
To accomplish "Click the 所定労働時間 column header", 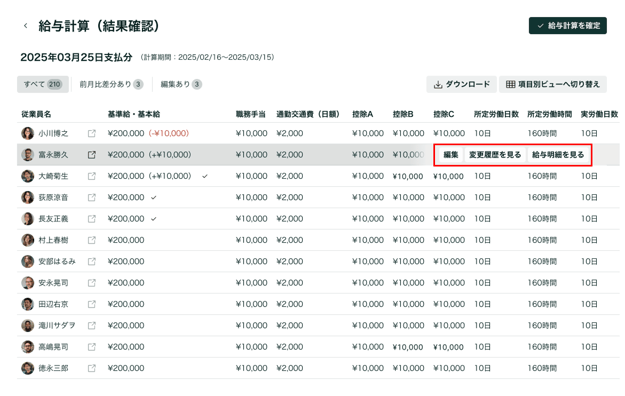I will (549, 114).
